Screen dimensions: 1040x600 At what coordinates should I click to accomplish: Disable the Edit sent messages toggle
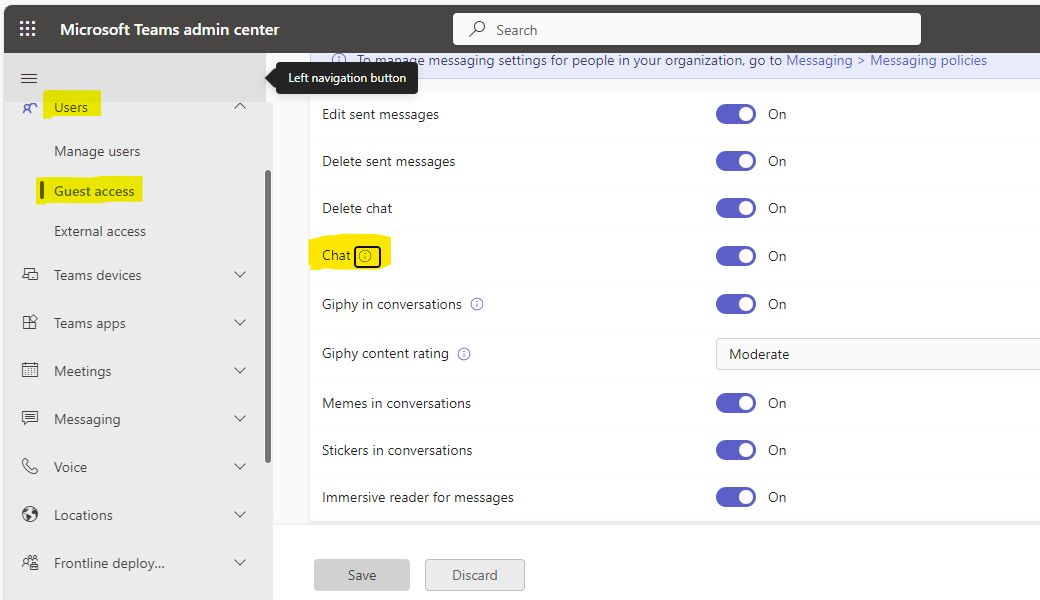(x=736, y=114)
